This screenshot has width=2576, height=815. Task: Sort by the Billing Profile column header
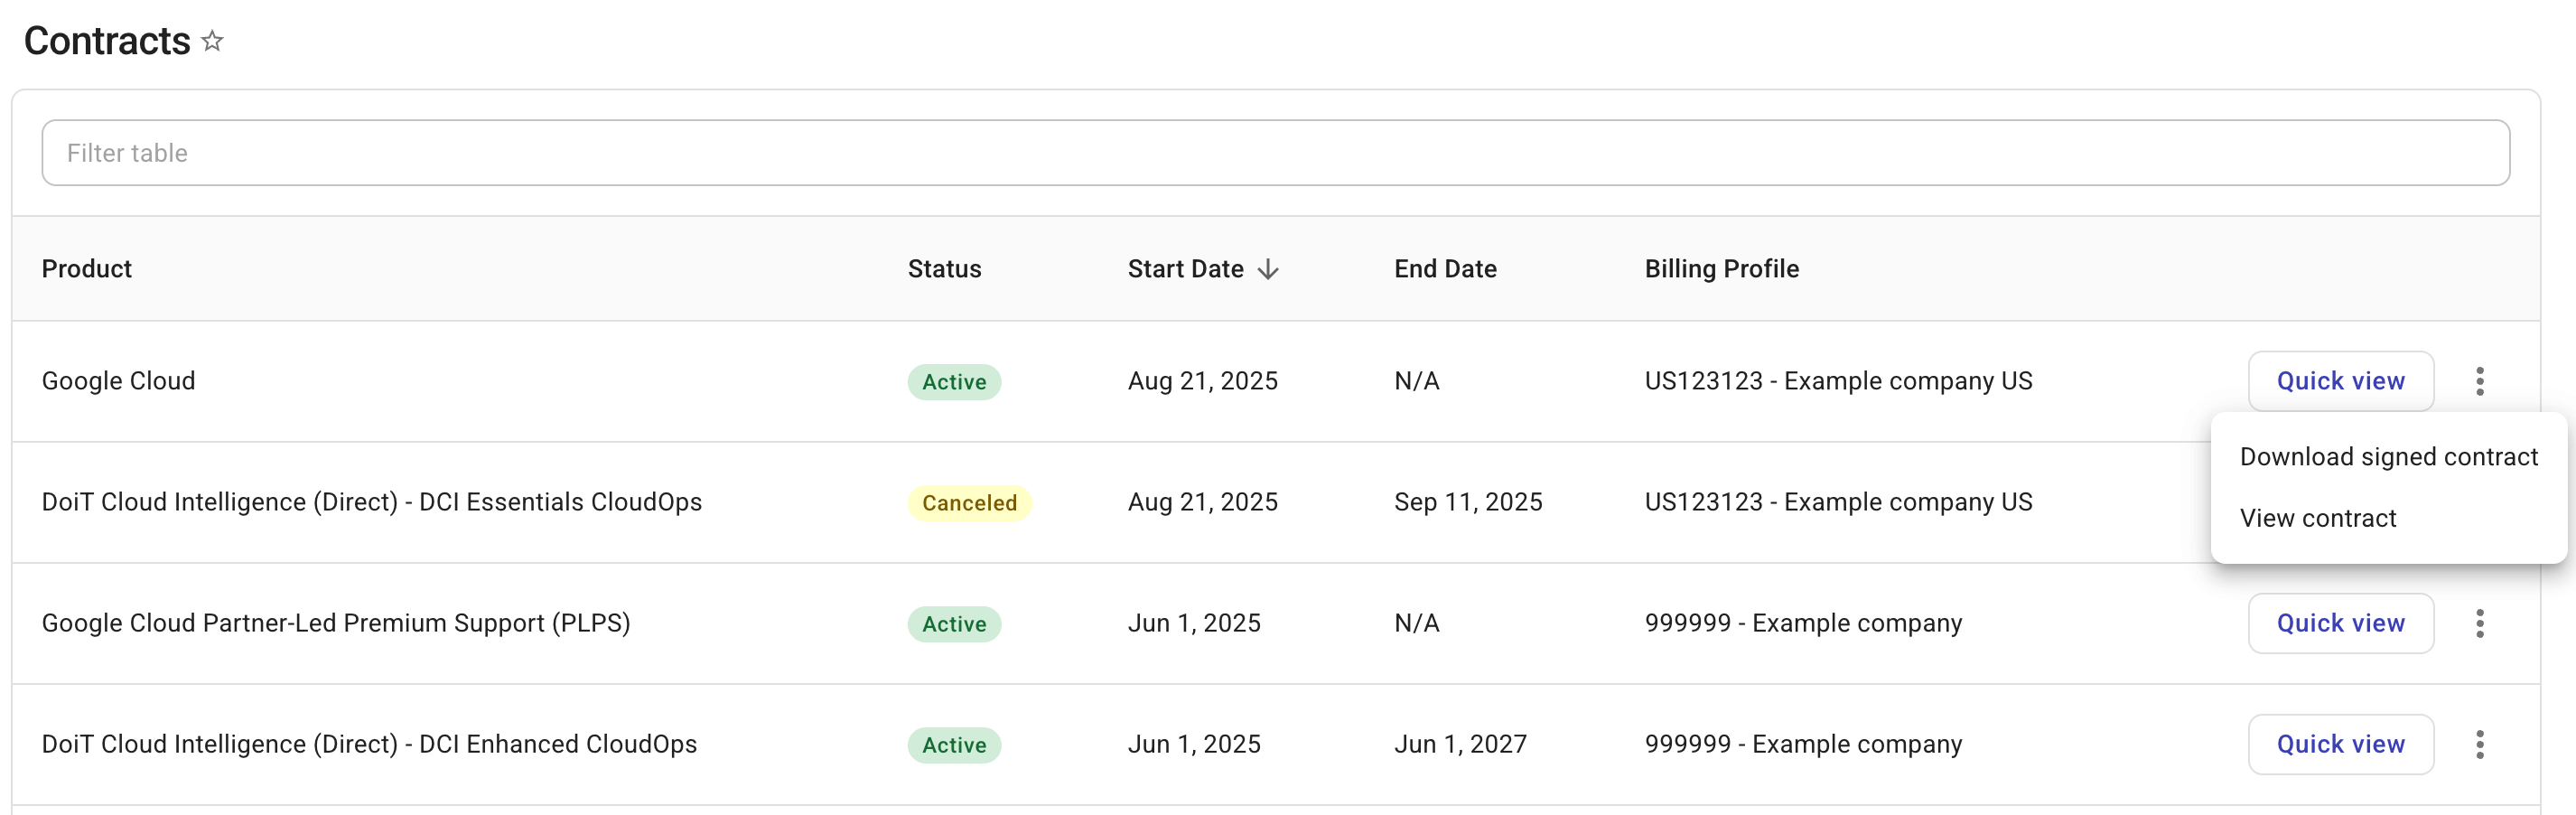pos(1721,268)
